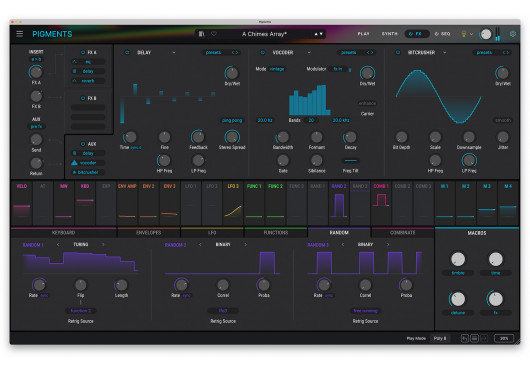
Task: Open the FUNCTIONS modulation tab
Action: [x=275, y=233]
